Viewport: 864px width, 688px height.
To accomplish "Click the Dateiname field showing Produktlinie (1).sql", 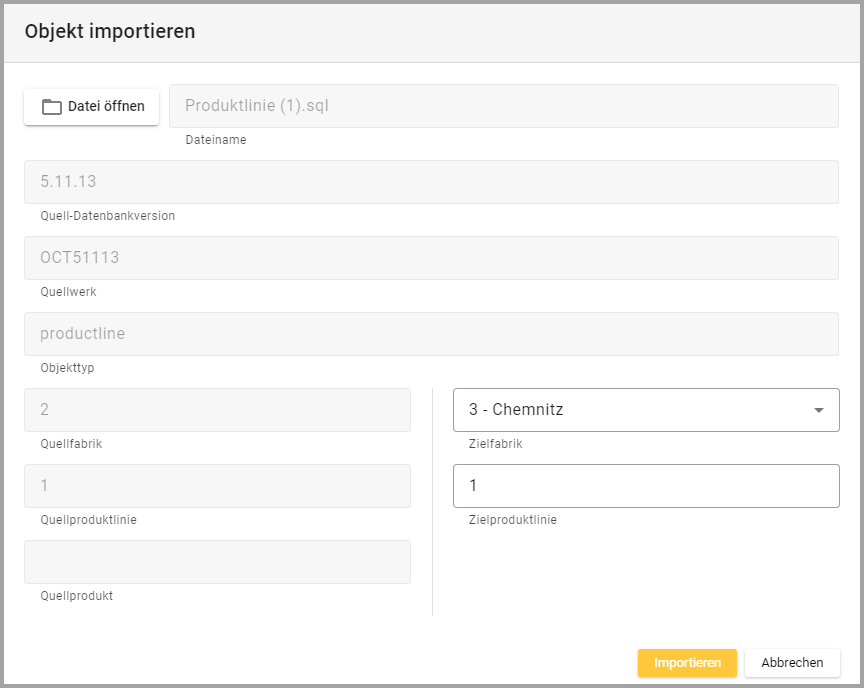I will pos(503,106).
